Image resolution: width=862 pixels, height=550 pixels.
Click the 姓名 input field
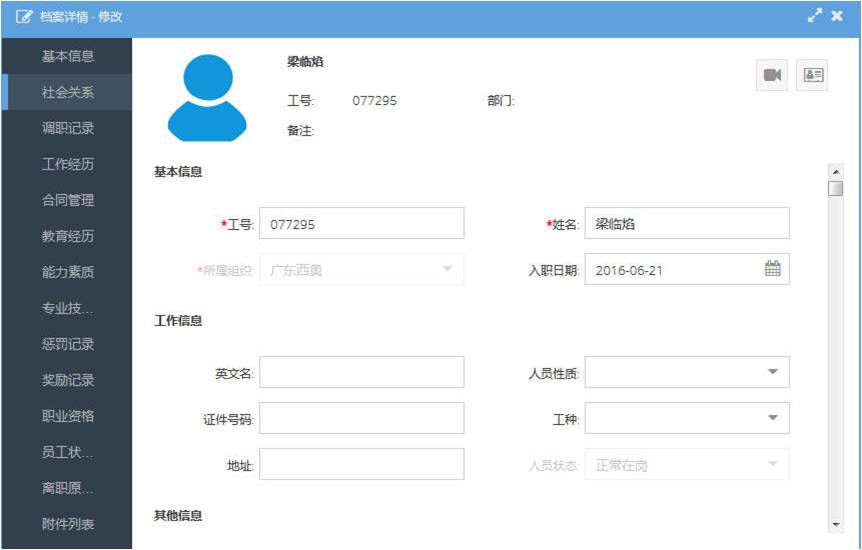687,223
